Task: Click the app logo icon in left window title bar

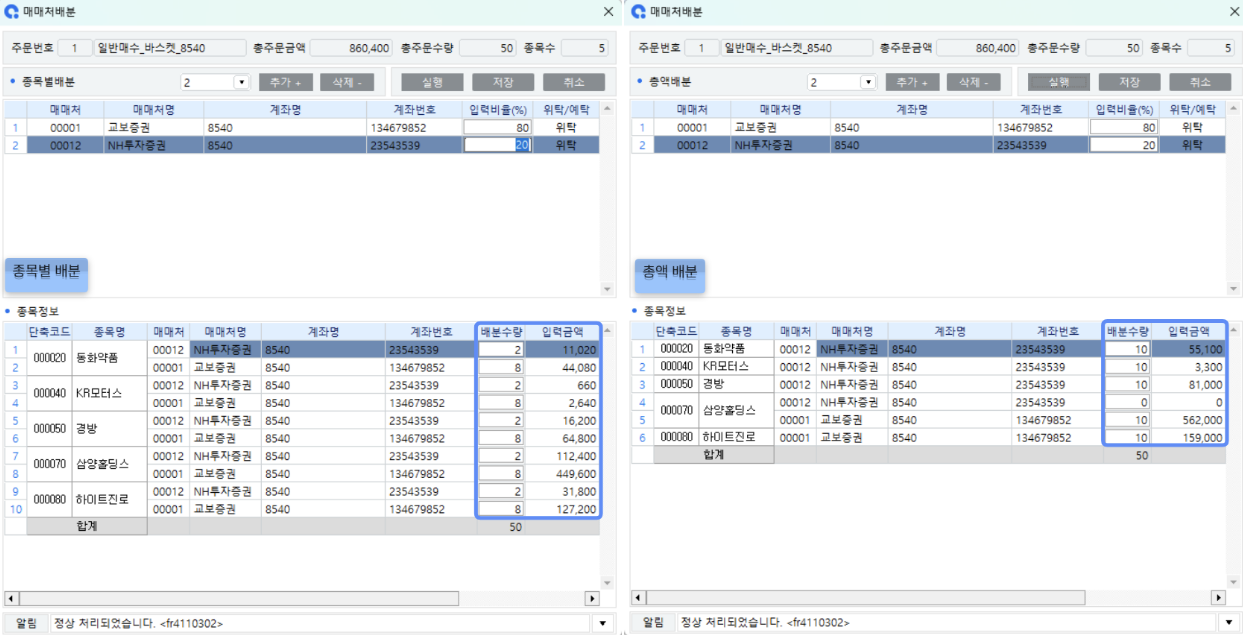Action: tap(12, 12)
